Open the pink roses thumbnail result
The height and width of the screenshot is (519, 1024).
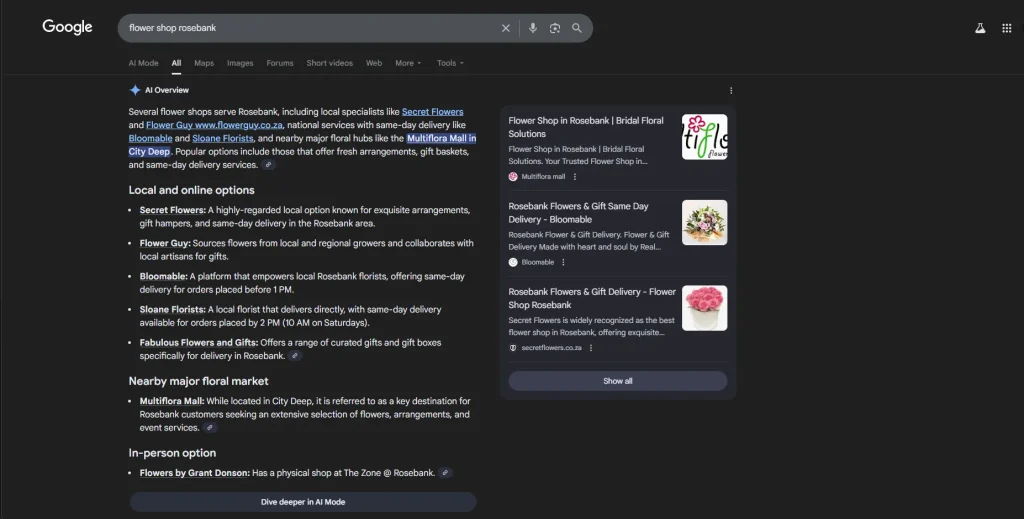pos(704,308)
